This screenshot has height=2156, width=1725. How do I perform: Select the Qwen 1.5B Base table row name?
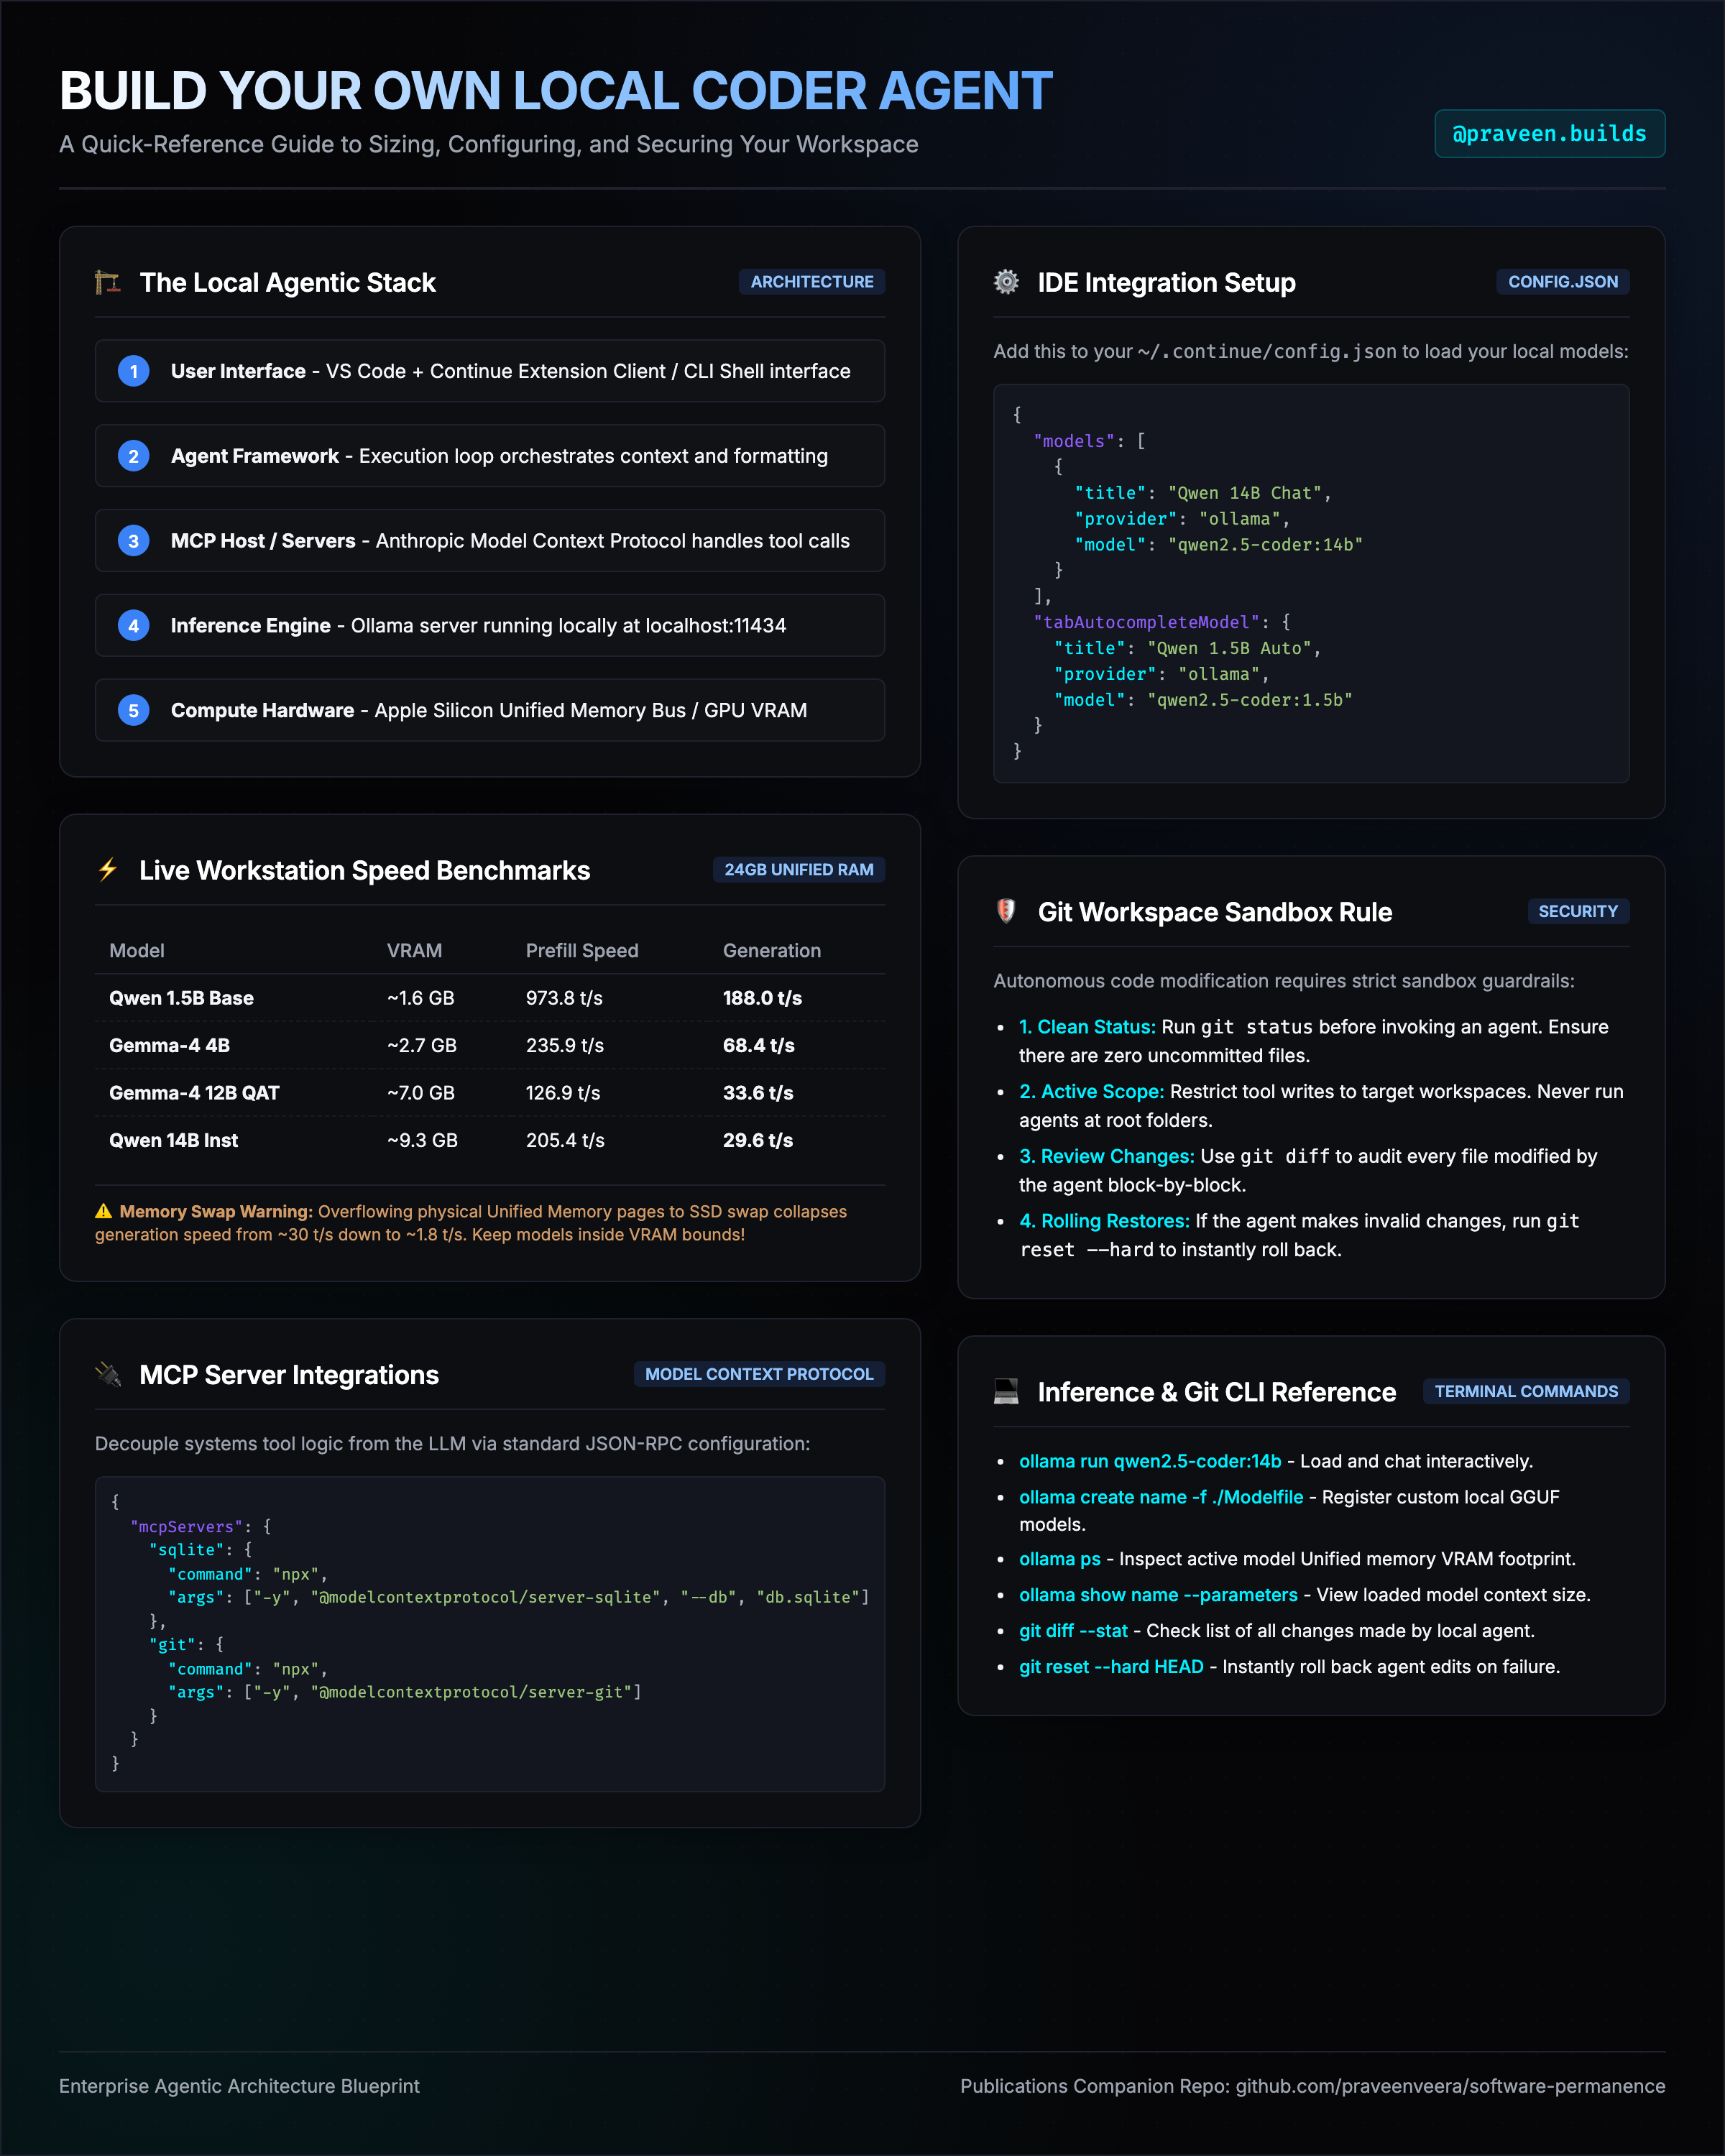(181, 998)
